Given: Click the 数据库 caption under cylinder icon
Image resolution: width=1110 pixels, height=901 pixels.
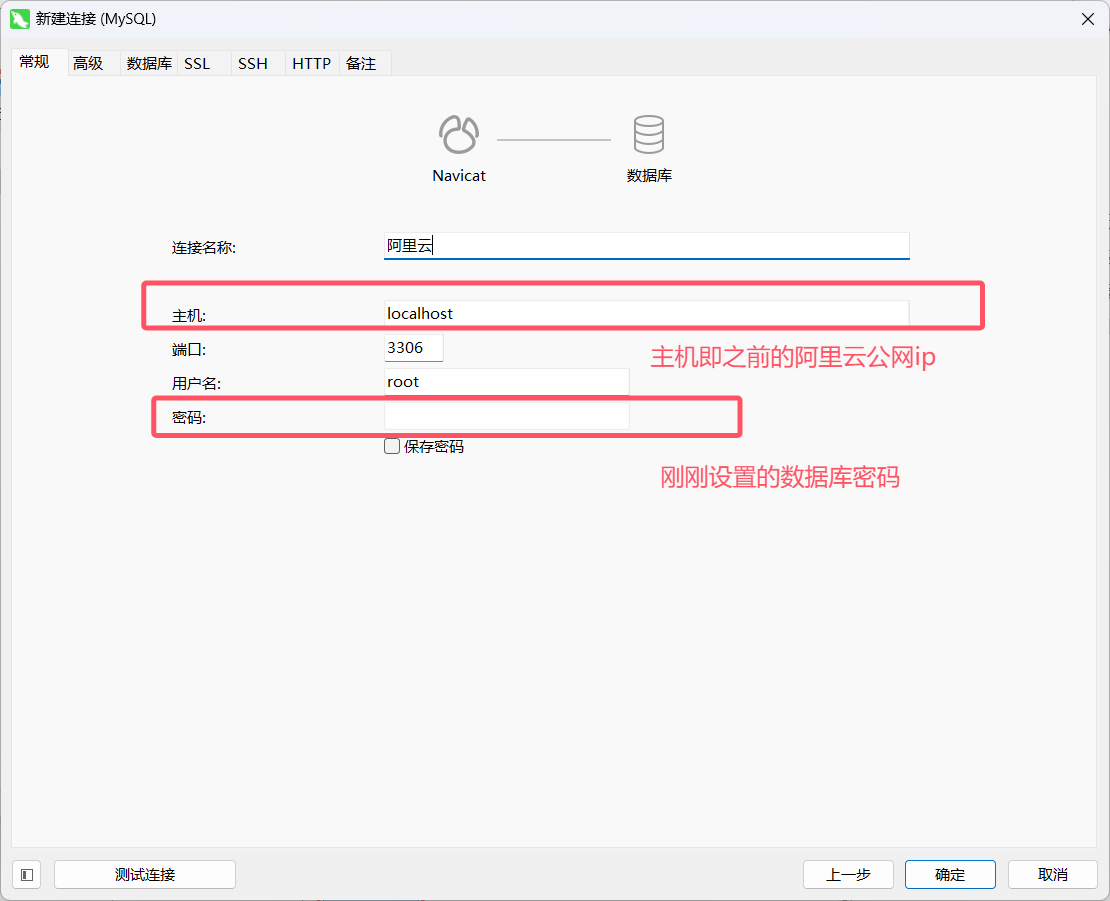Looking at the screenshot, I should [648, 176].
